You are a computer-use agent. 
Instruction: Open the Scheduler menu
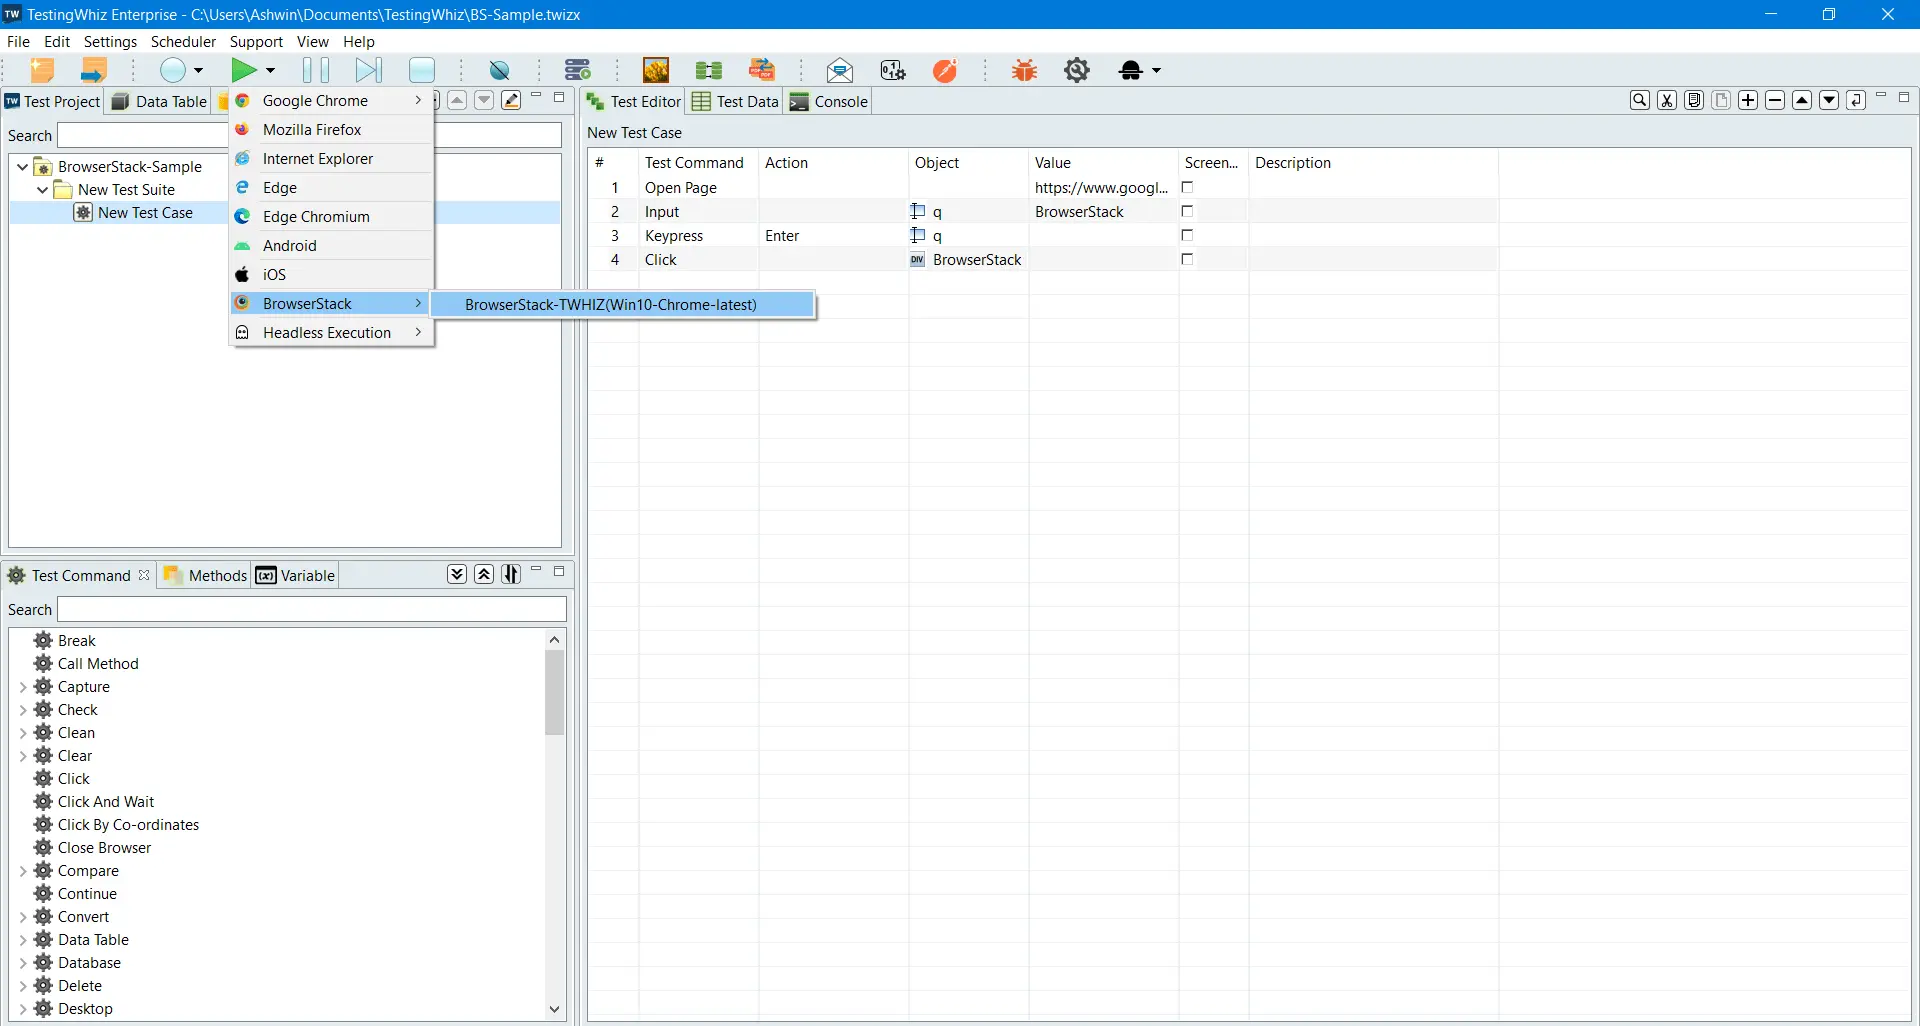pyautogui.click(x=183, y=42)
